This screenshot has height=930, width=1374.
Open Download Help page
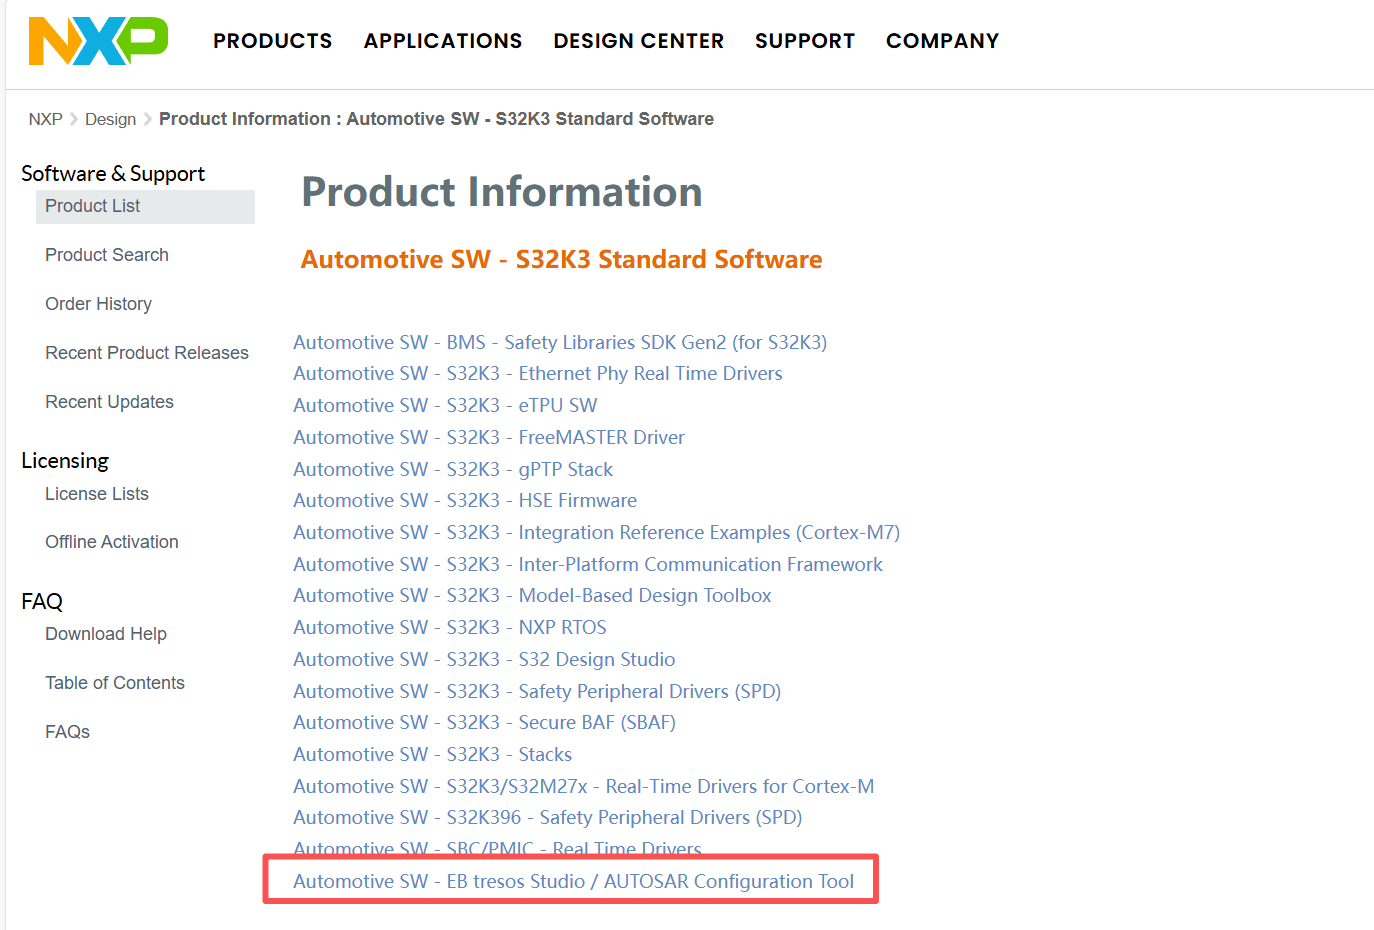click(x=106, y=634)
